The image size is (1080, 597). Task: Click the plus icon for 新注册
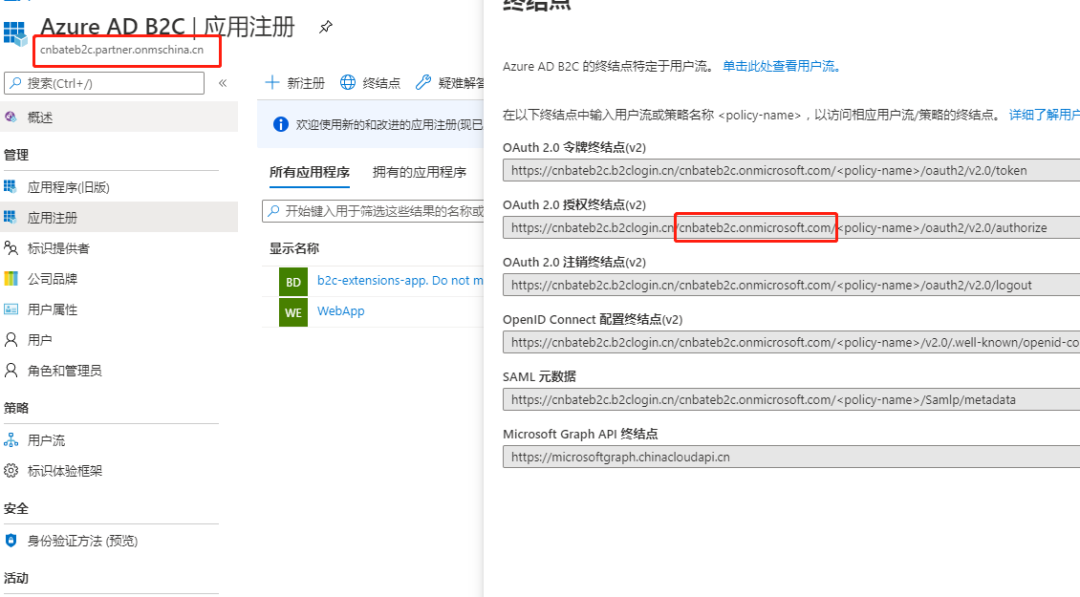[x=272, y=83]
